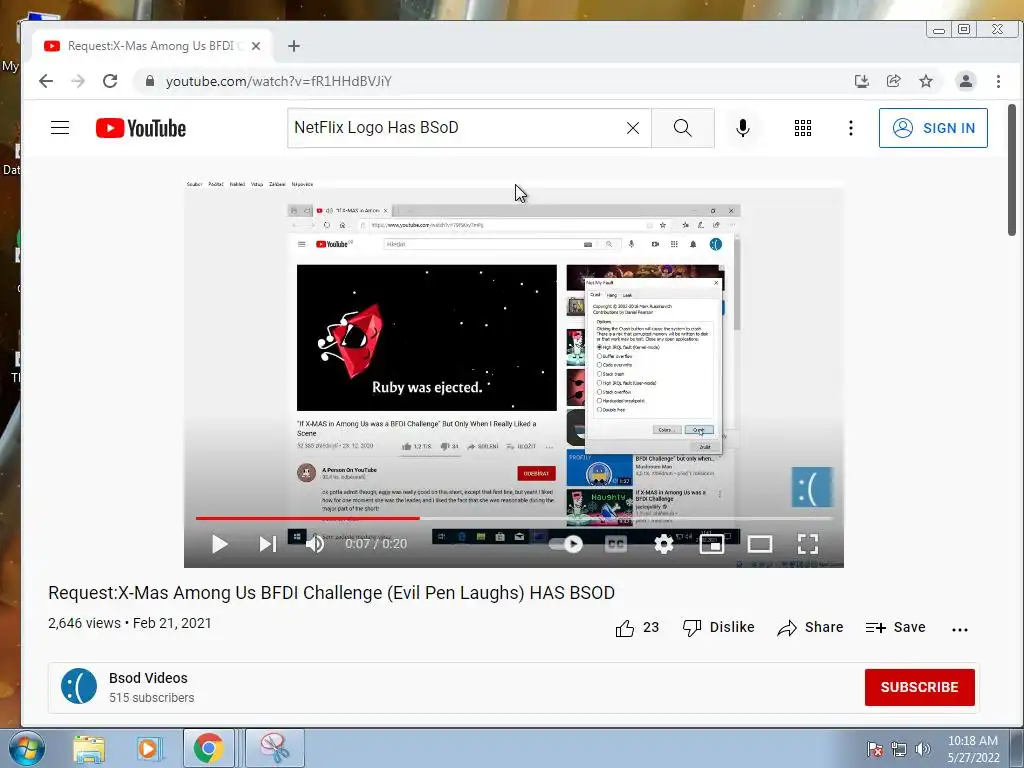Open Chrome profile avatar menu

pyautogui.click(x=965, y=81)
